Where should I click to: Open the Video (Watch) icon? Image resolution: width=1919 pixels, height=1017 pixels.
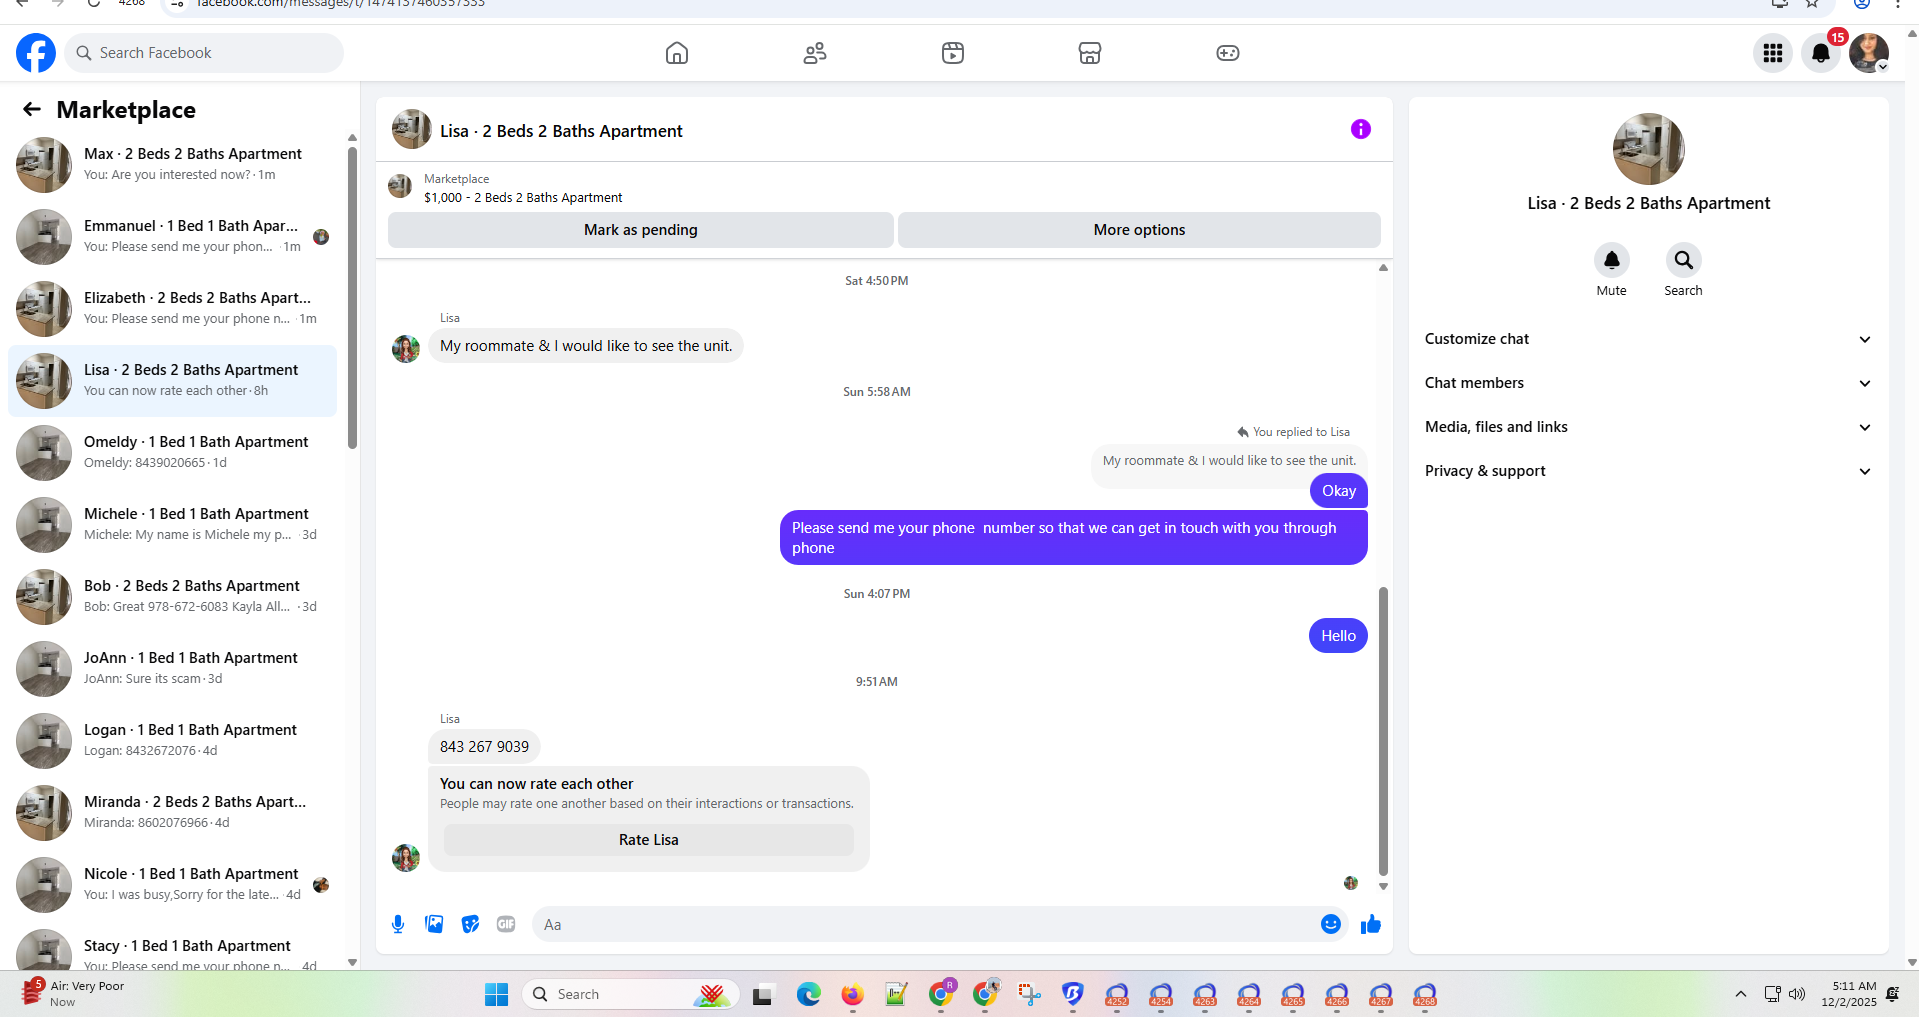[x=953, y=53]
